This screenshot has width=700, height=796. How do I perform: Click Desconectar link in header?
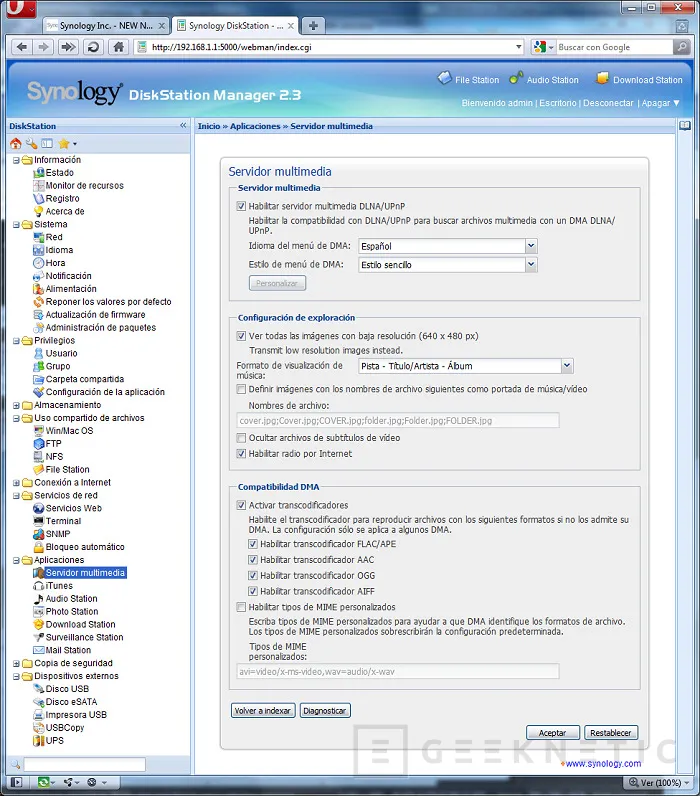pyautogui.click(x=608, y=103)
